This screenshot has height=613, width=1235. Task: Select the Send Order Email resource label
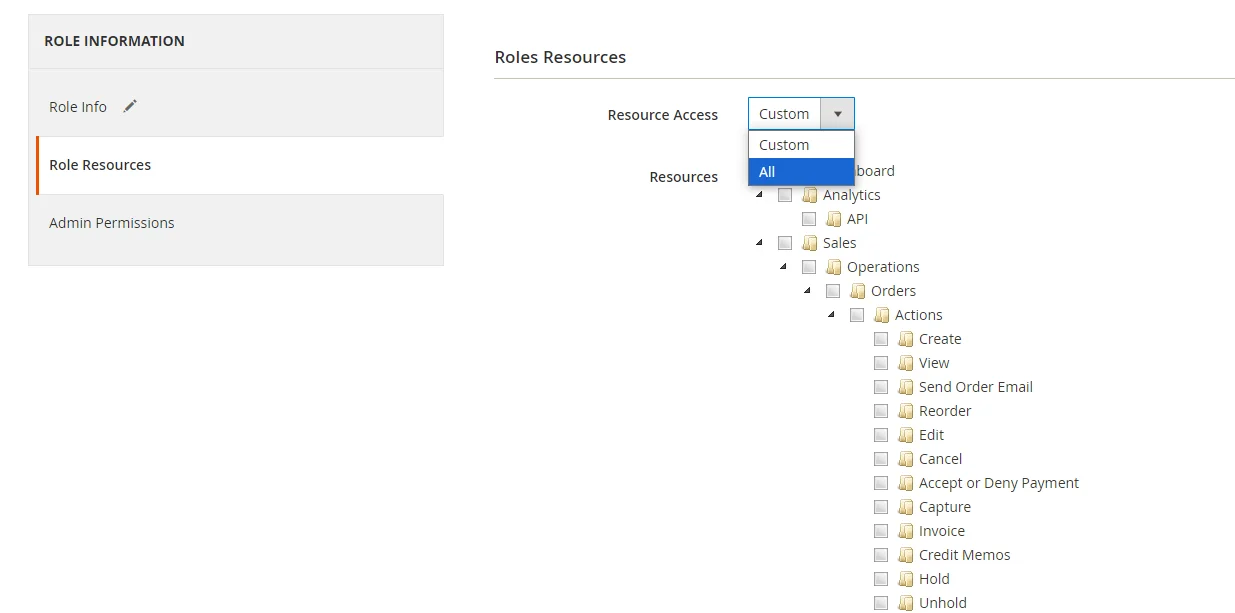975,387
